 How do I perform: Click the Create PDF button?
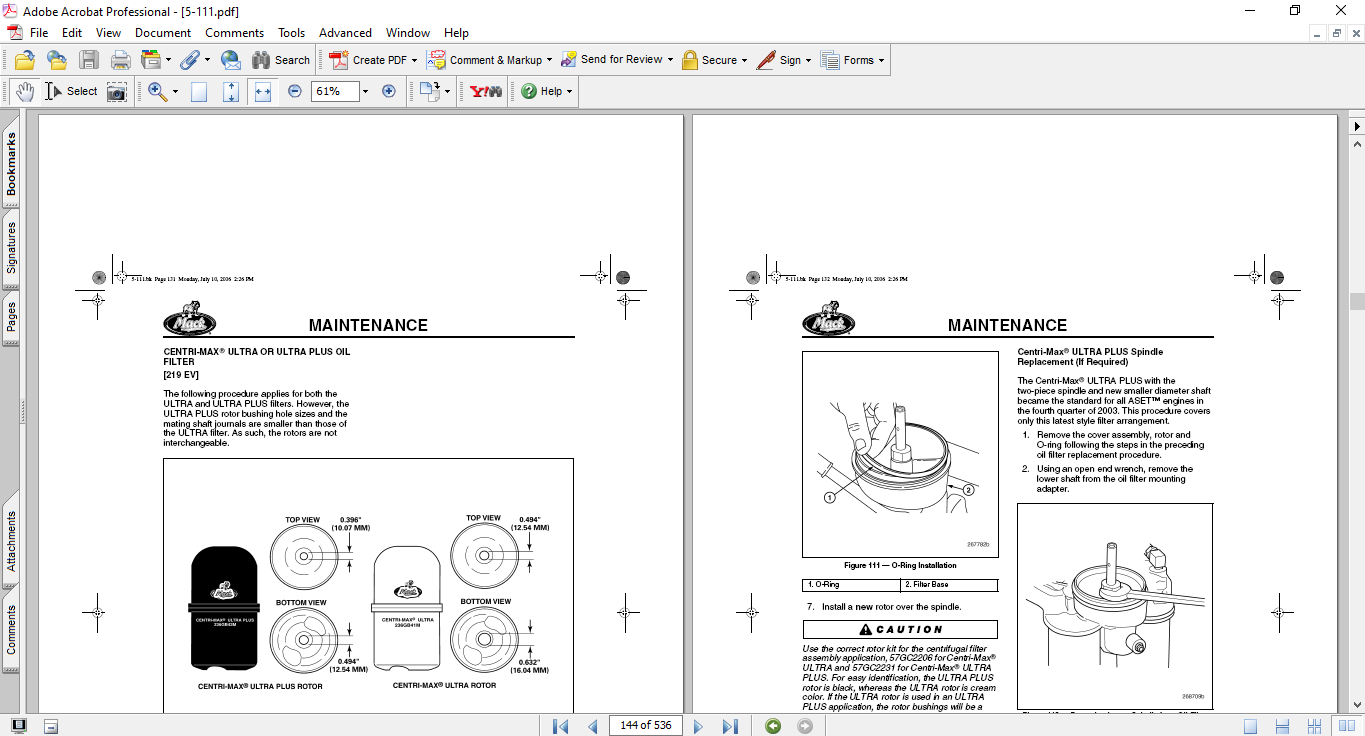point(369,60)
